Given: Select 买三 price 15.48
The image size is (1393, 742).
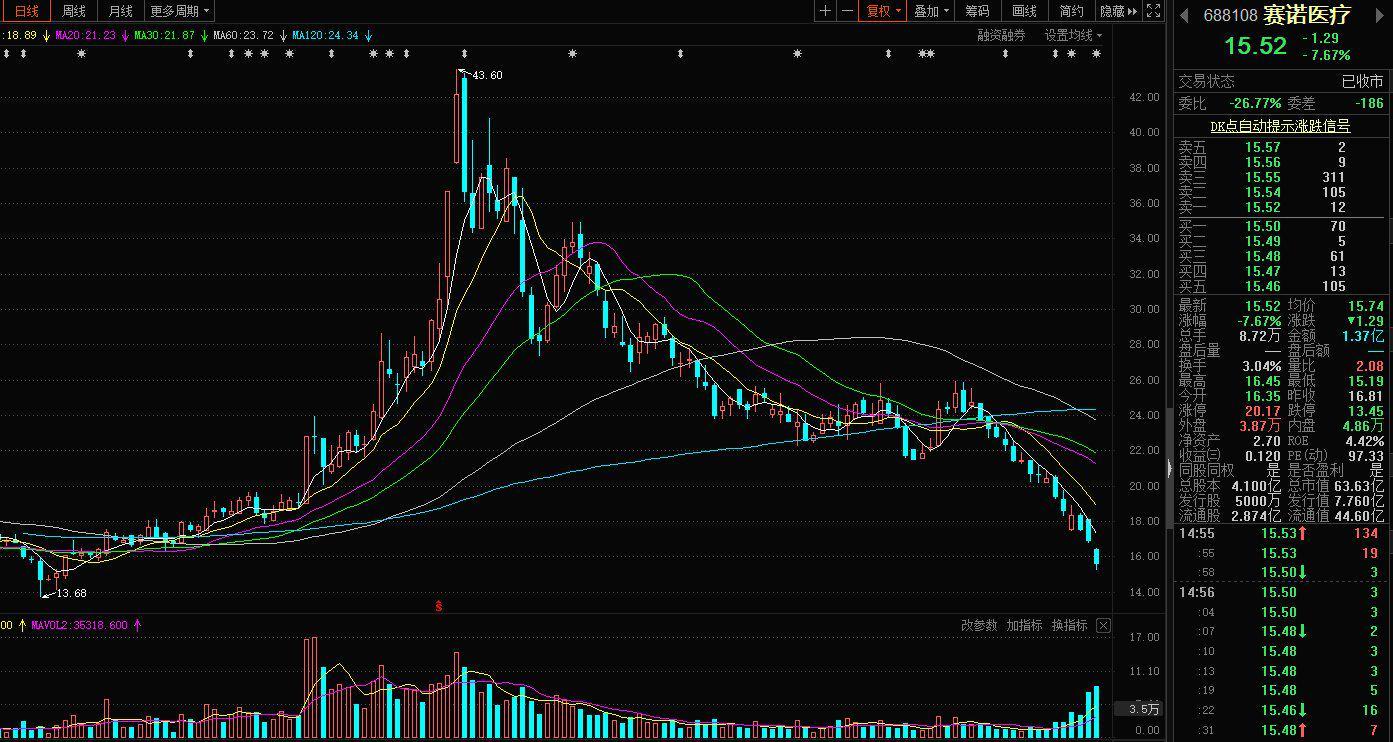Looking at the screenshot, I should pyautogui.click(x=1262, y=256).
